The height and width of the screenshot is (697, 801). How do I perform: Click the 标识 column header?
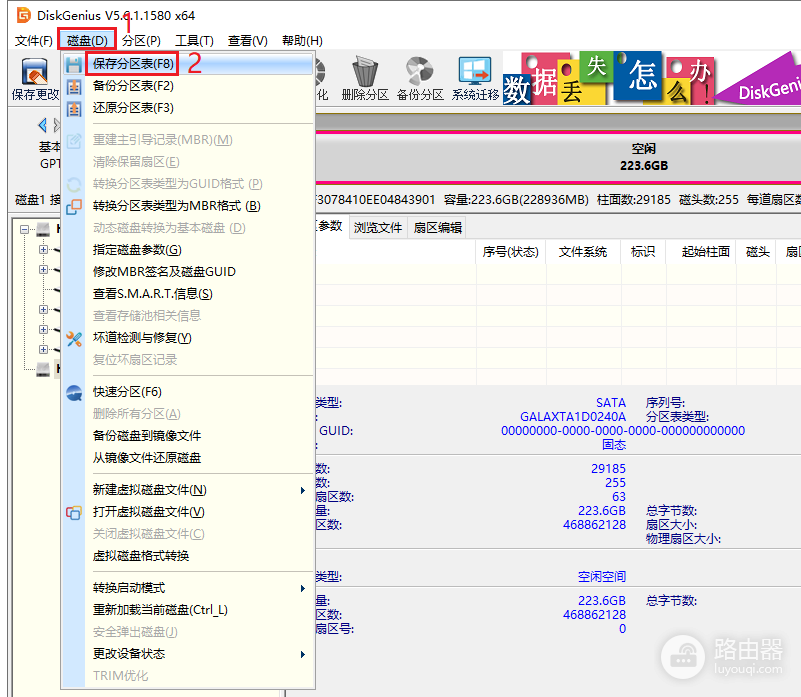(x=643, y=252)
